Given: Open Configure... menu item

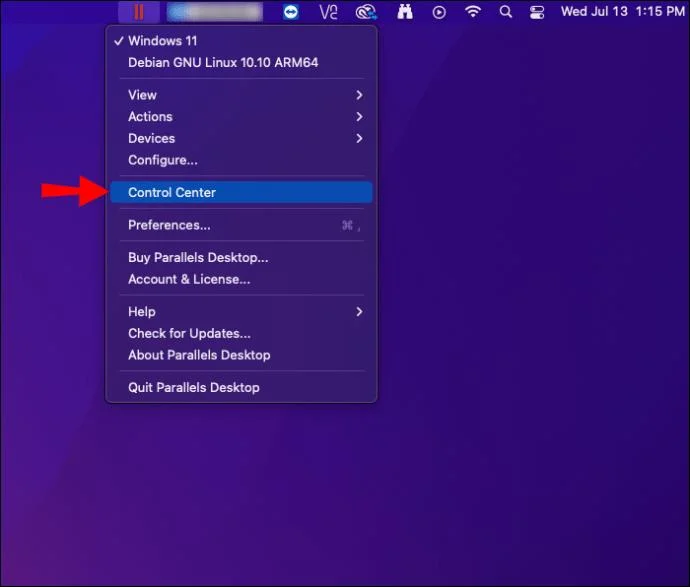Looking at the screenshot, I should pyautogui.click(x=241, y=160).
